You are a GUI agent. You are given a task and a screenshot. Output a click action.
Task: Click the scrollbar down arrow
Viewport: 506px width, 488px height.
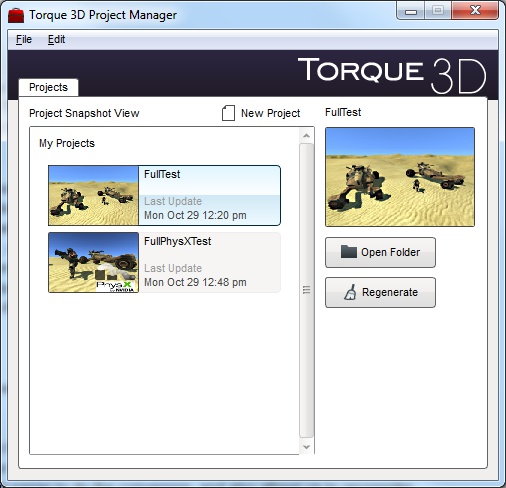tap(306, 447)
